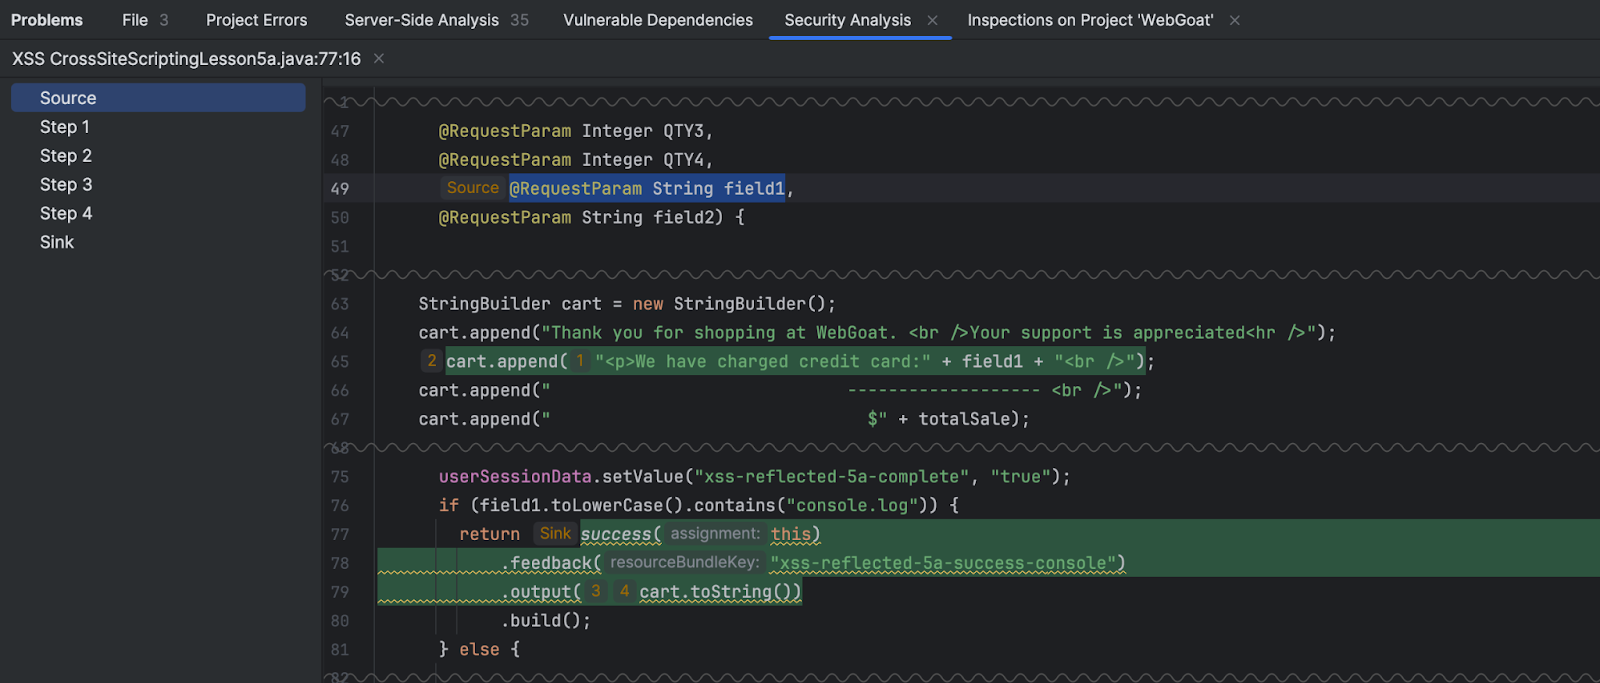This screenshot has height=683, width=1600.
Task: Click the highlighted '@RequestParam String field1' source
Action: point(647,188)
